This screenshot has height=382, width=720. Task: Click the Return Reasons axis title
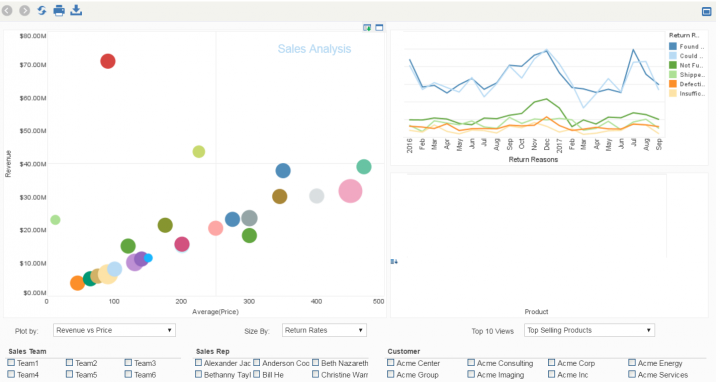(x=533, y=159)
